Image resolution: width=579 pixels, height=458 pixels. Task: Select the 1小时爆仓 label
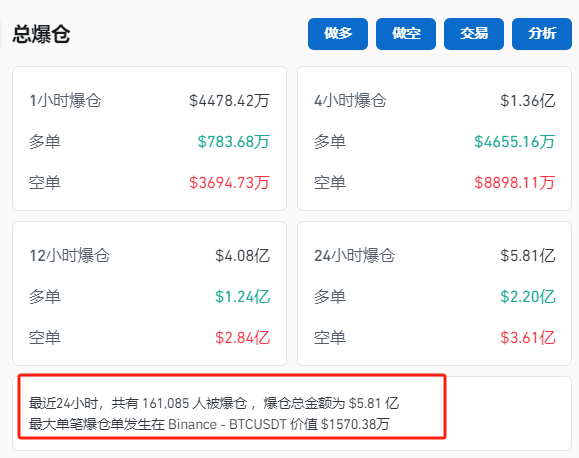(65, 101)
